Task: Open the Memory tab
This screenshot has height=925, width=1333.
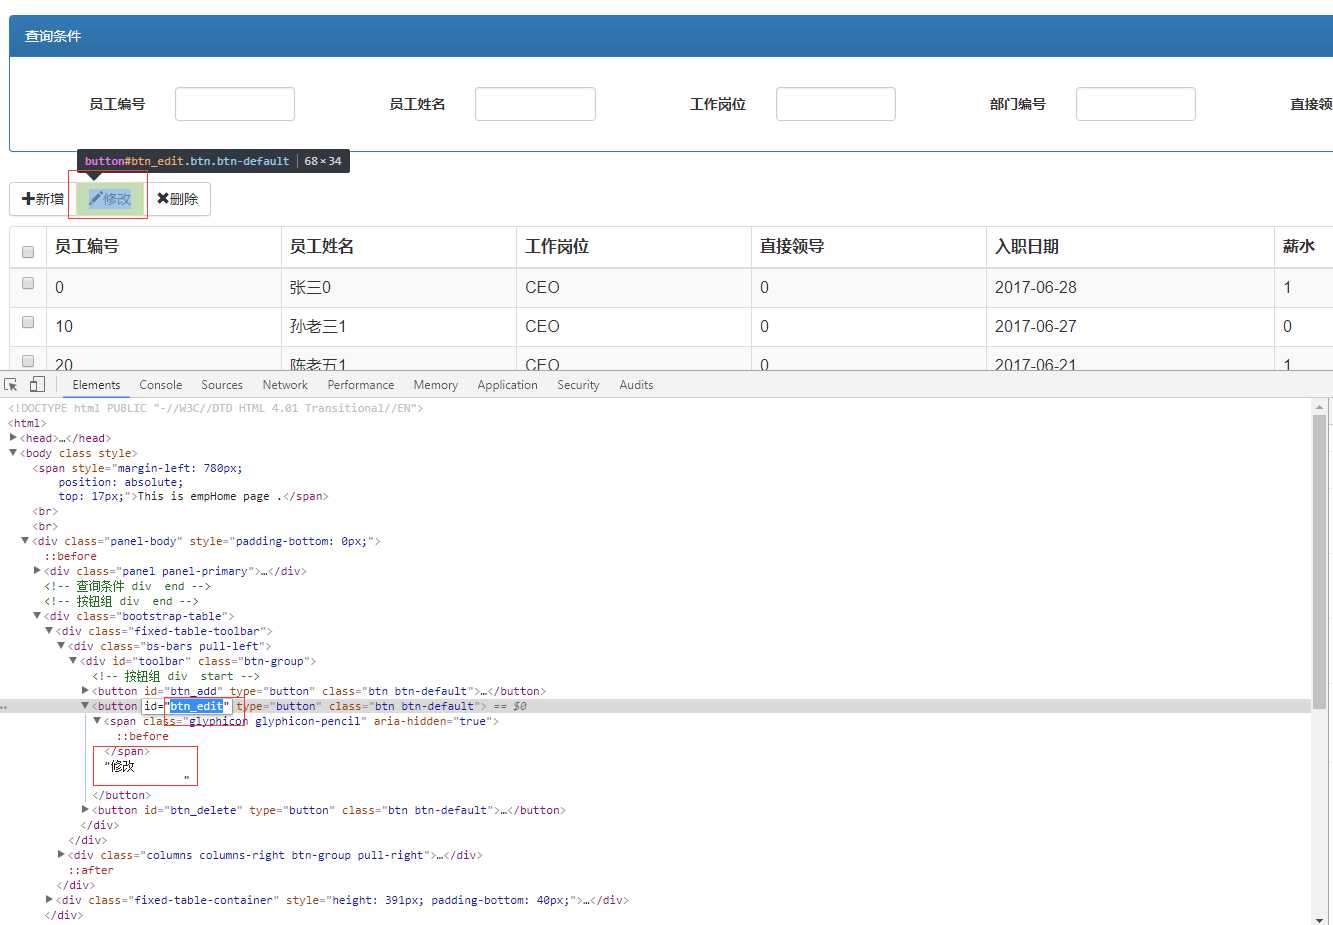Action: pos(436,385)
